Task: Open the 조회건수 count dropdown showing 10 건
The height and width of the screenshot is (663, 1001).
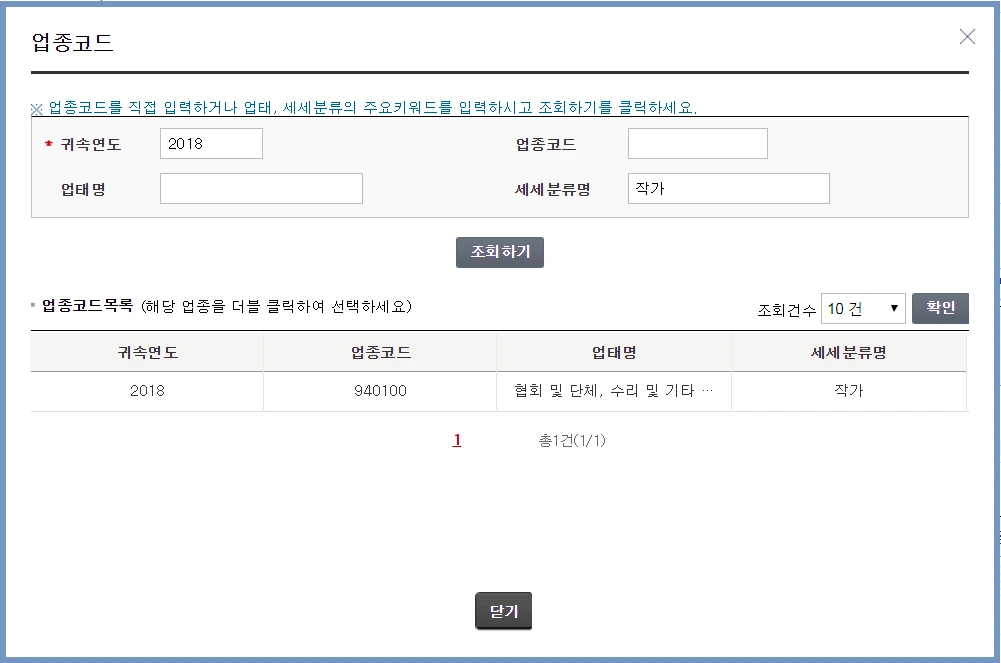Action: point(862,308)
